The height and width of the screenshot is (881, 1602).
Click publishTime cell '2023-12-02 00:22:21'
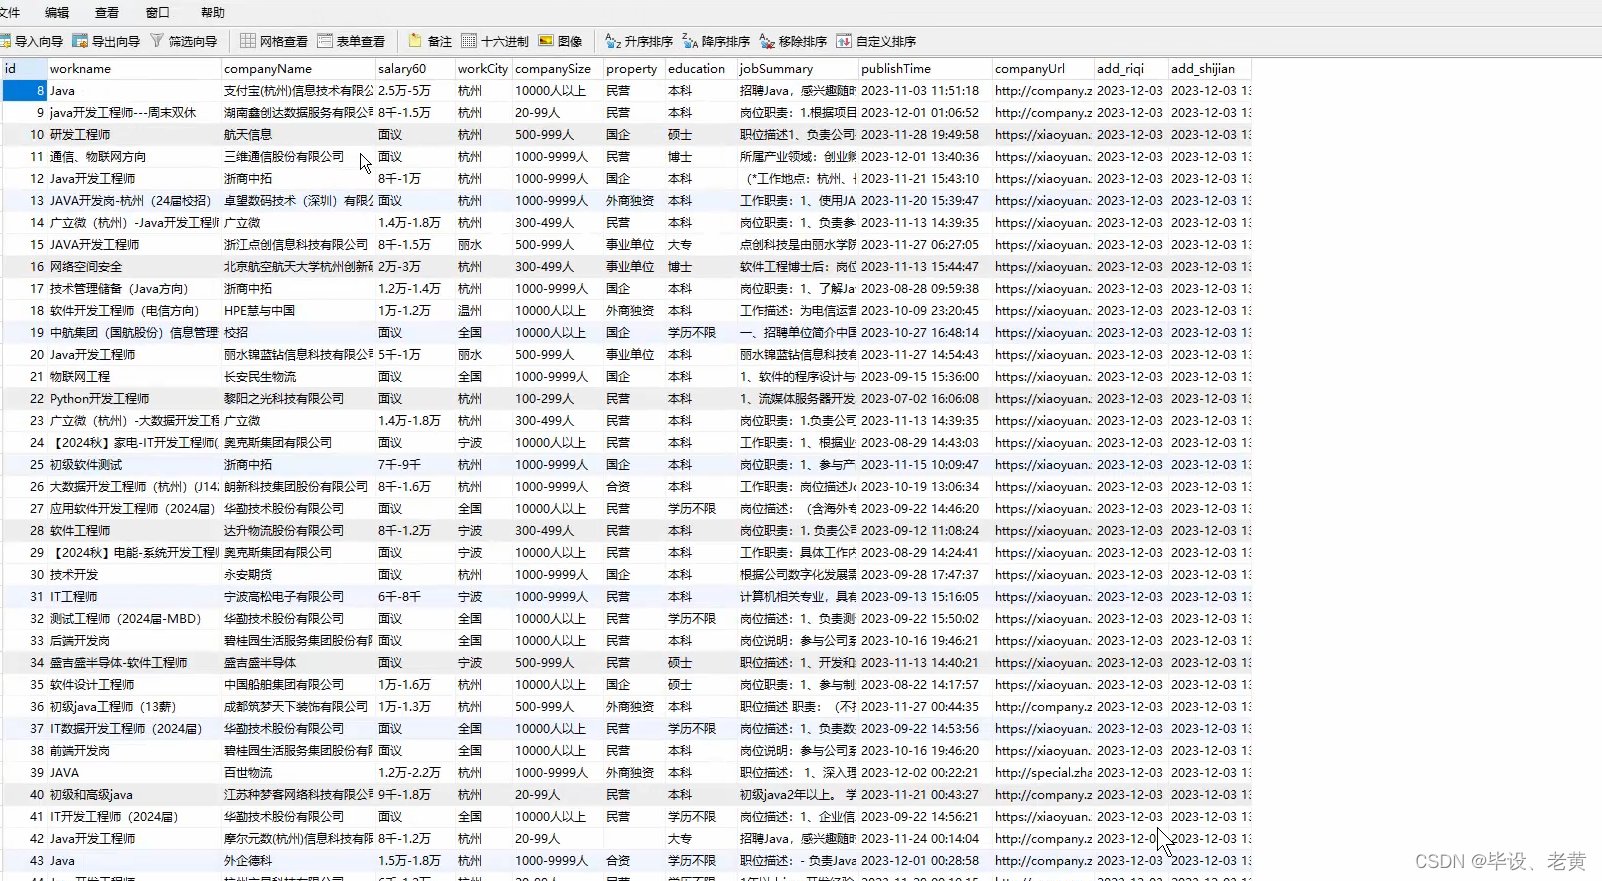(925, 773)
